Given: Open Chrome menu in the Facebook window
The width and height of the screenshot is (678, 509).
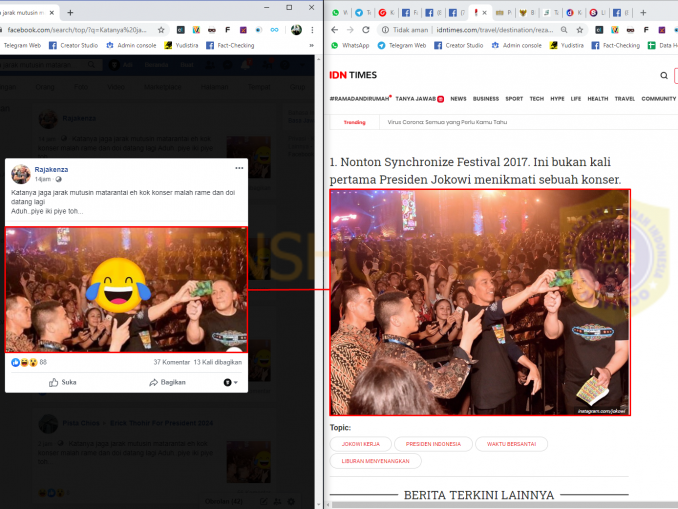Looking at the screenshot, I should point(312,30).
